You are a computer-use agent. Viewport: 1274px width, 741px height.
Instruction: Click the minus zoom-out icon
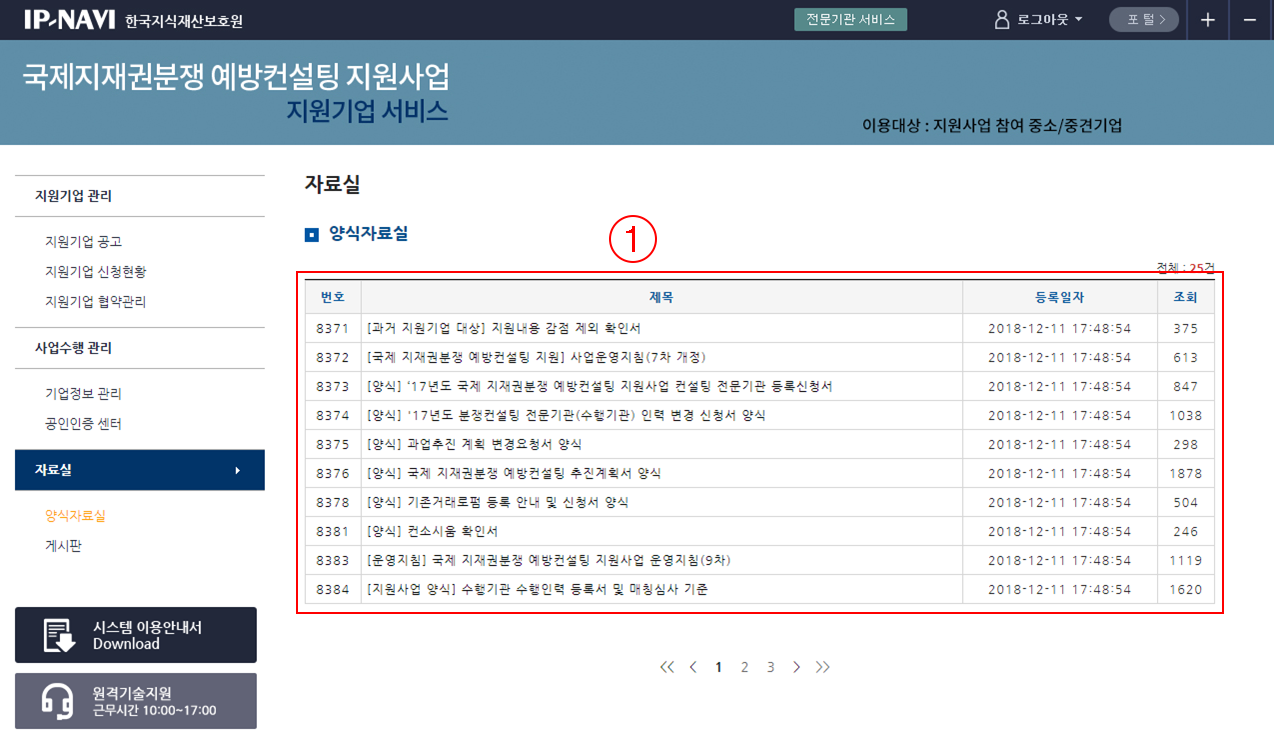point(1250,20)
